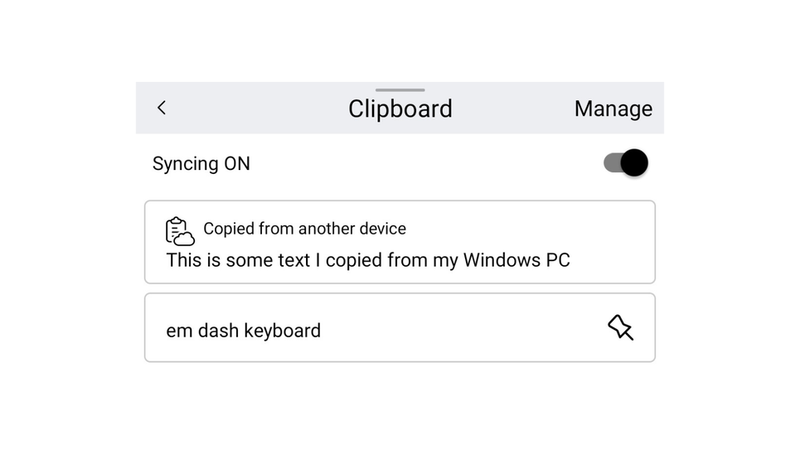Image resolution: width=800 pixels, height=450 pixels.
Task: Click the Clipboard header title
Action: (x=400, y=109)
